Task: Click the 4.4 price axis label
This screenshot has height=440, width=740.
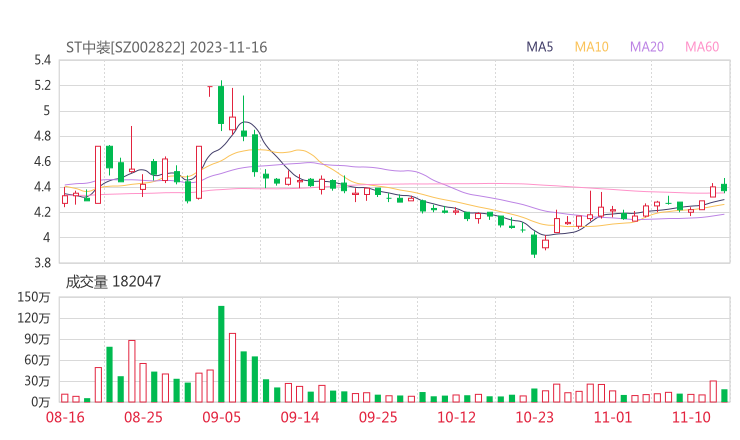Action: [42, 187]
